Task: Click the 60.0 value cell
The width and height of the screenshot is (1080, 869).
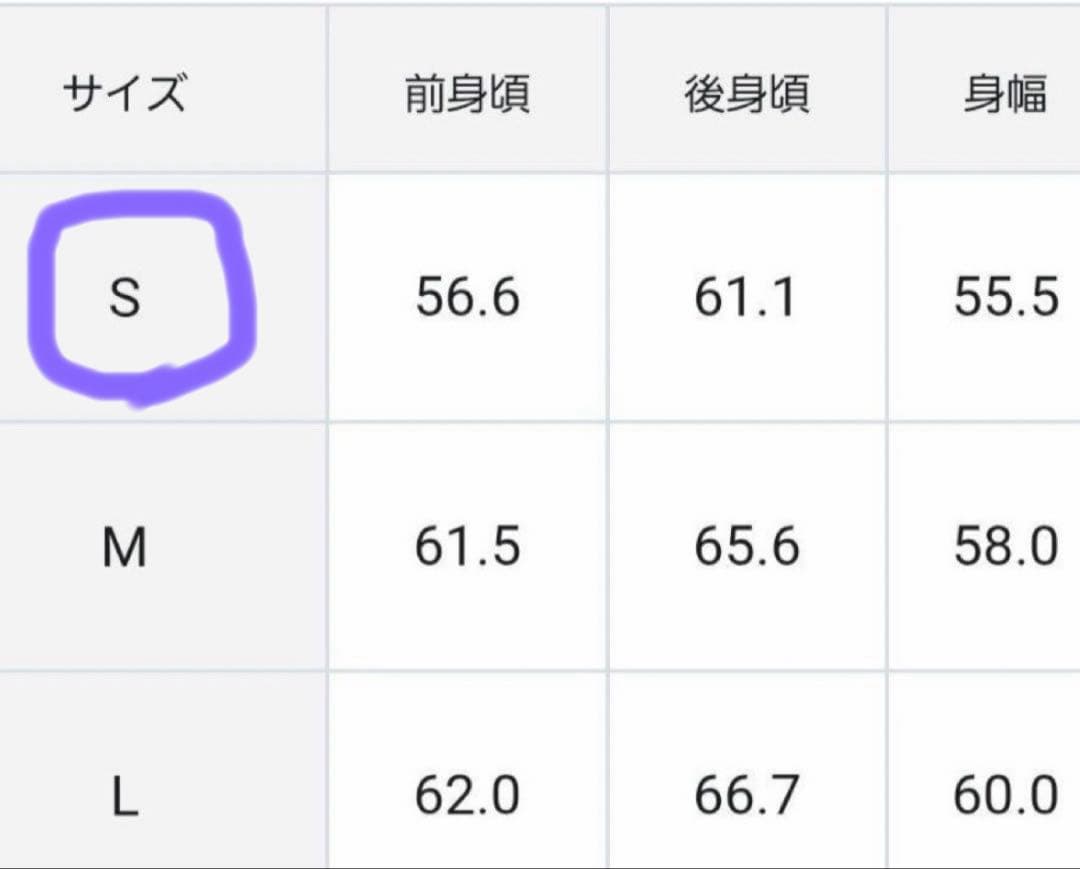Action: point(1005,797)
